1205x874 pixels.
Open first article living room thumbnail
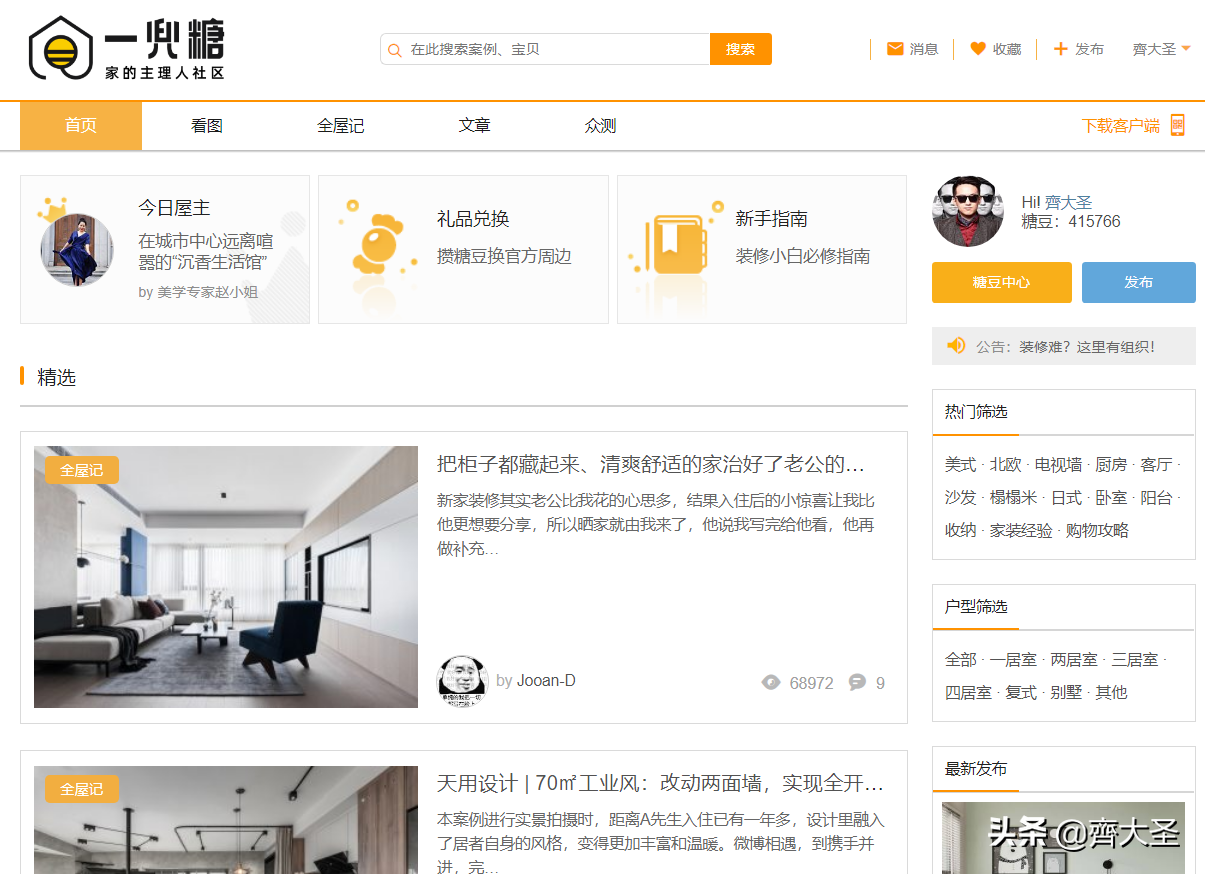point(226,577)
